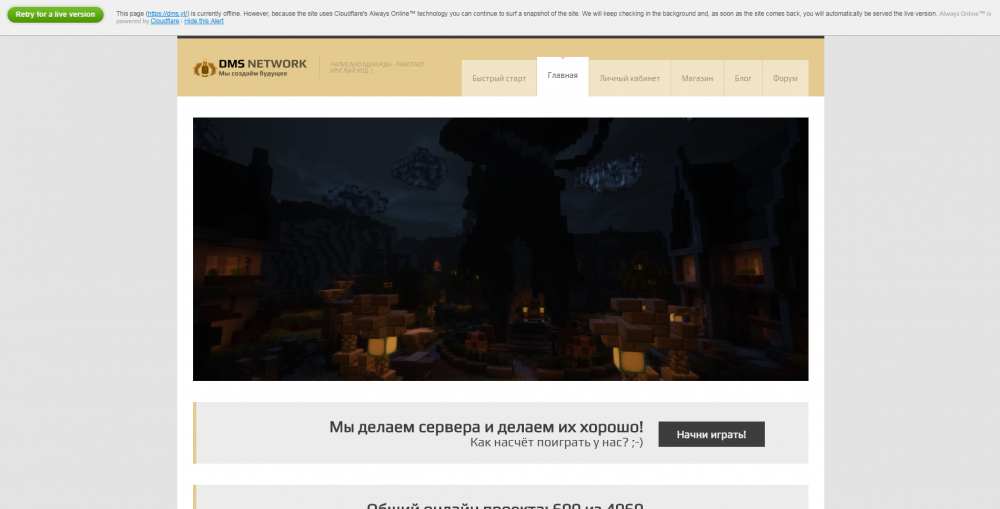
Task: Click the Начни играть! button
Action: [x=711, y=434]
